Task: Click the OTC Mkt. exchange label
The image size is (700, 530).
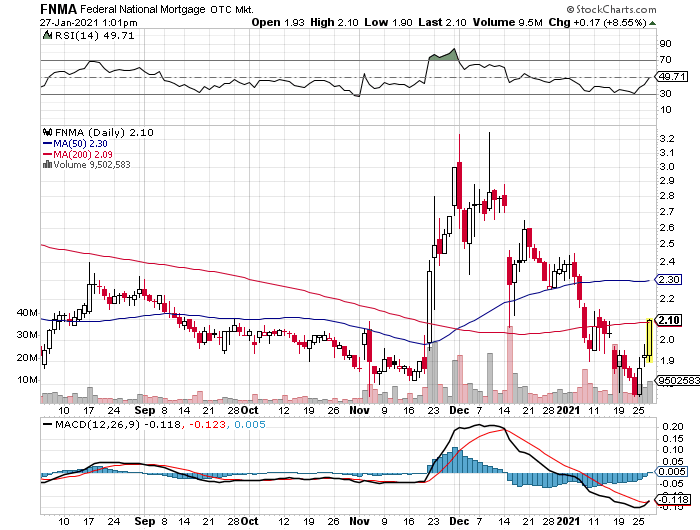Action: 232,9
